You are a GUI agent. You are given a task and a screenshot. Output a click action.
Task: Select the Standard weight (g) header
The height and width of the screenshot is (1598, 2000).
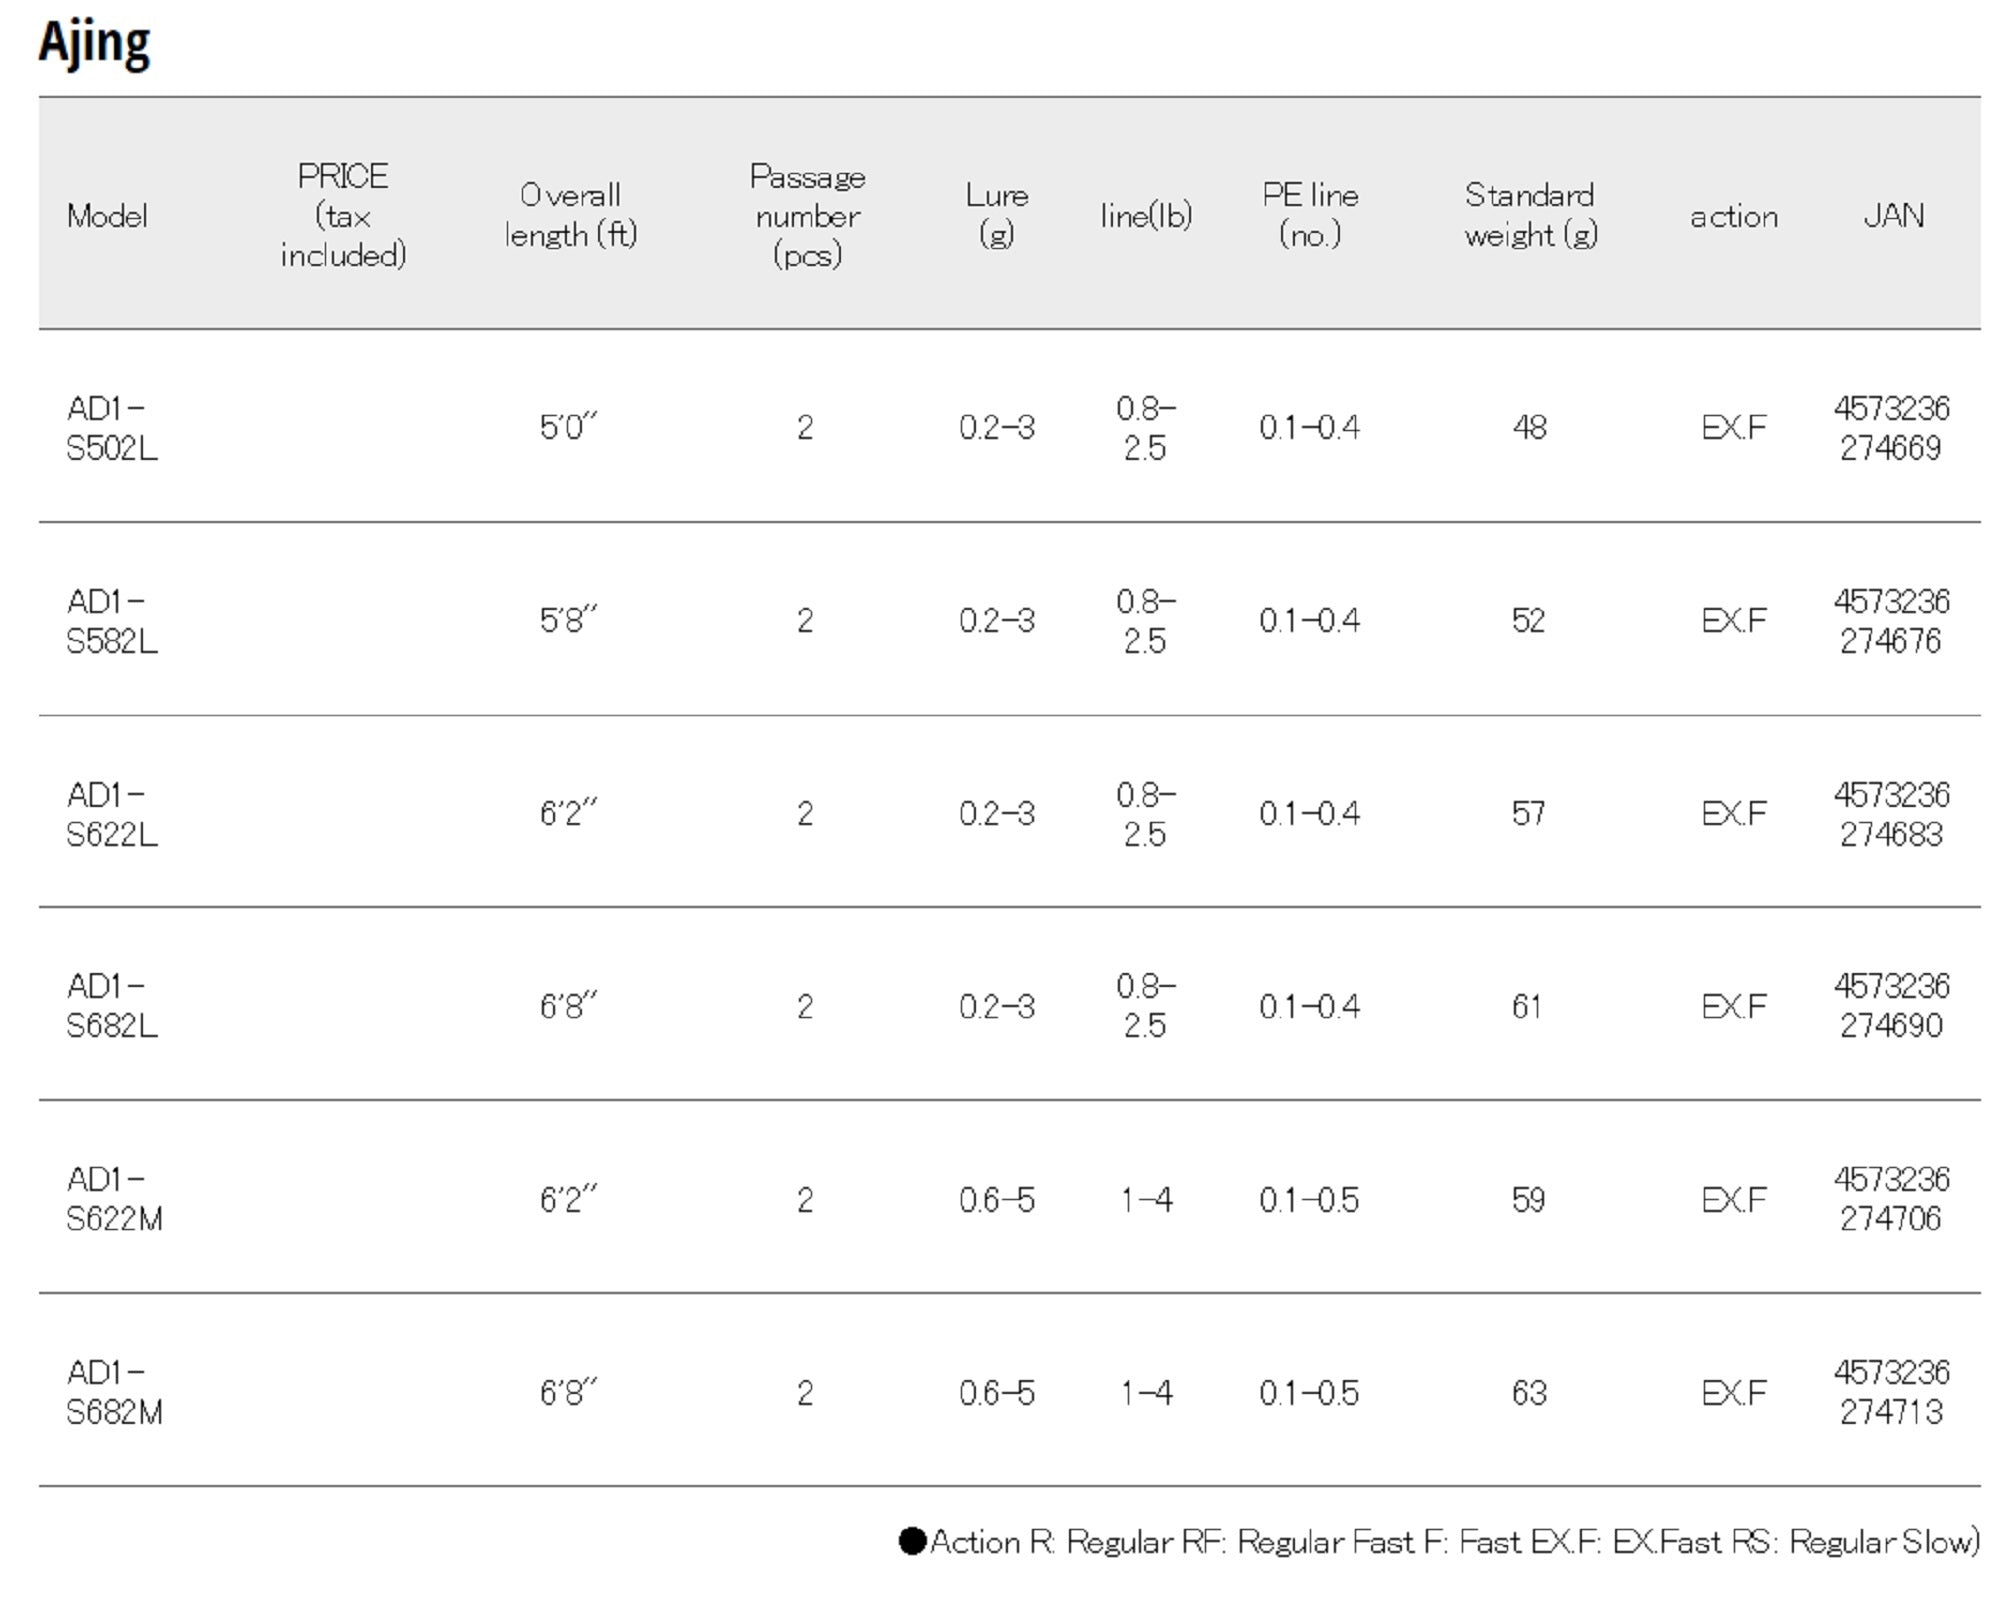1530,215
